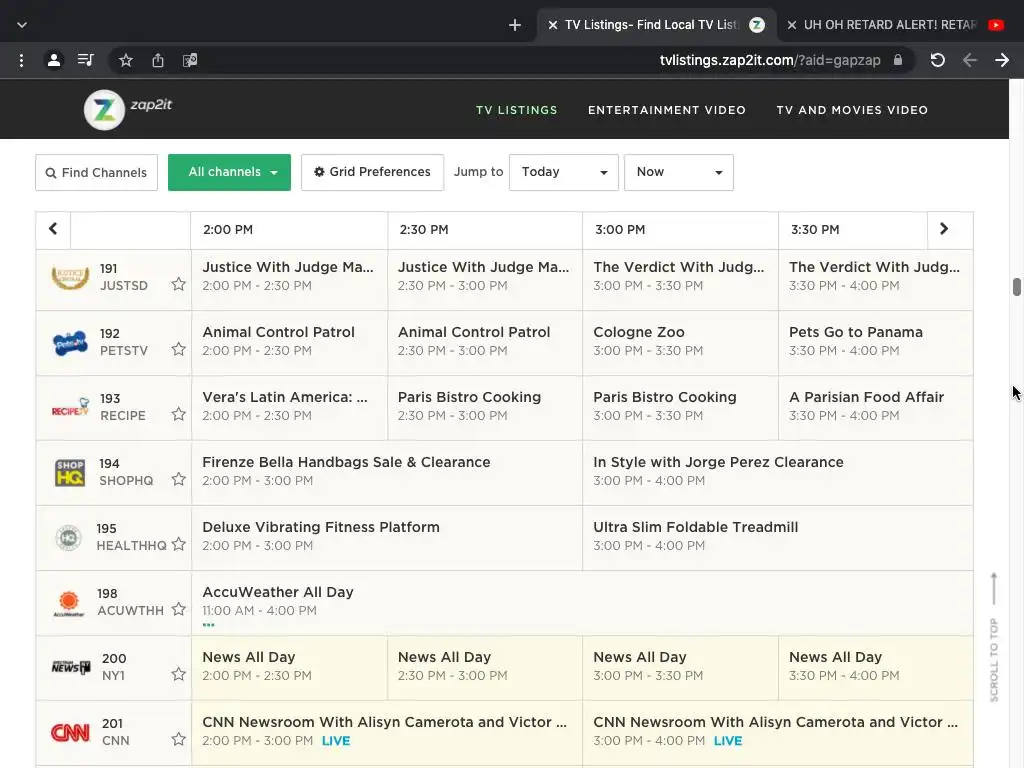1024x768 pixels.
Task: Favorite the 201 CNN channel
Action: pos(178,739)
